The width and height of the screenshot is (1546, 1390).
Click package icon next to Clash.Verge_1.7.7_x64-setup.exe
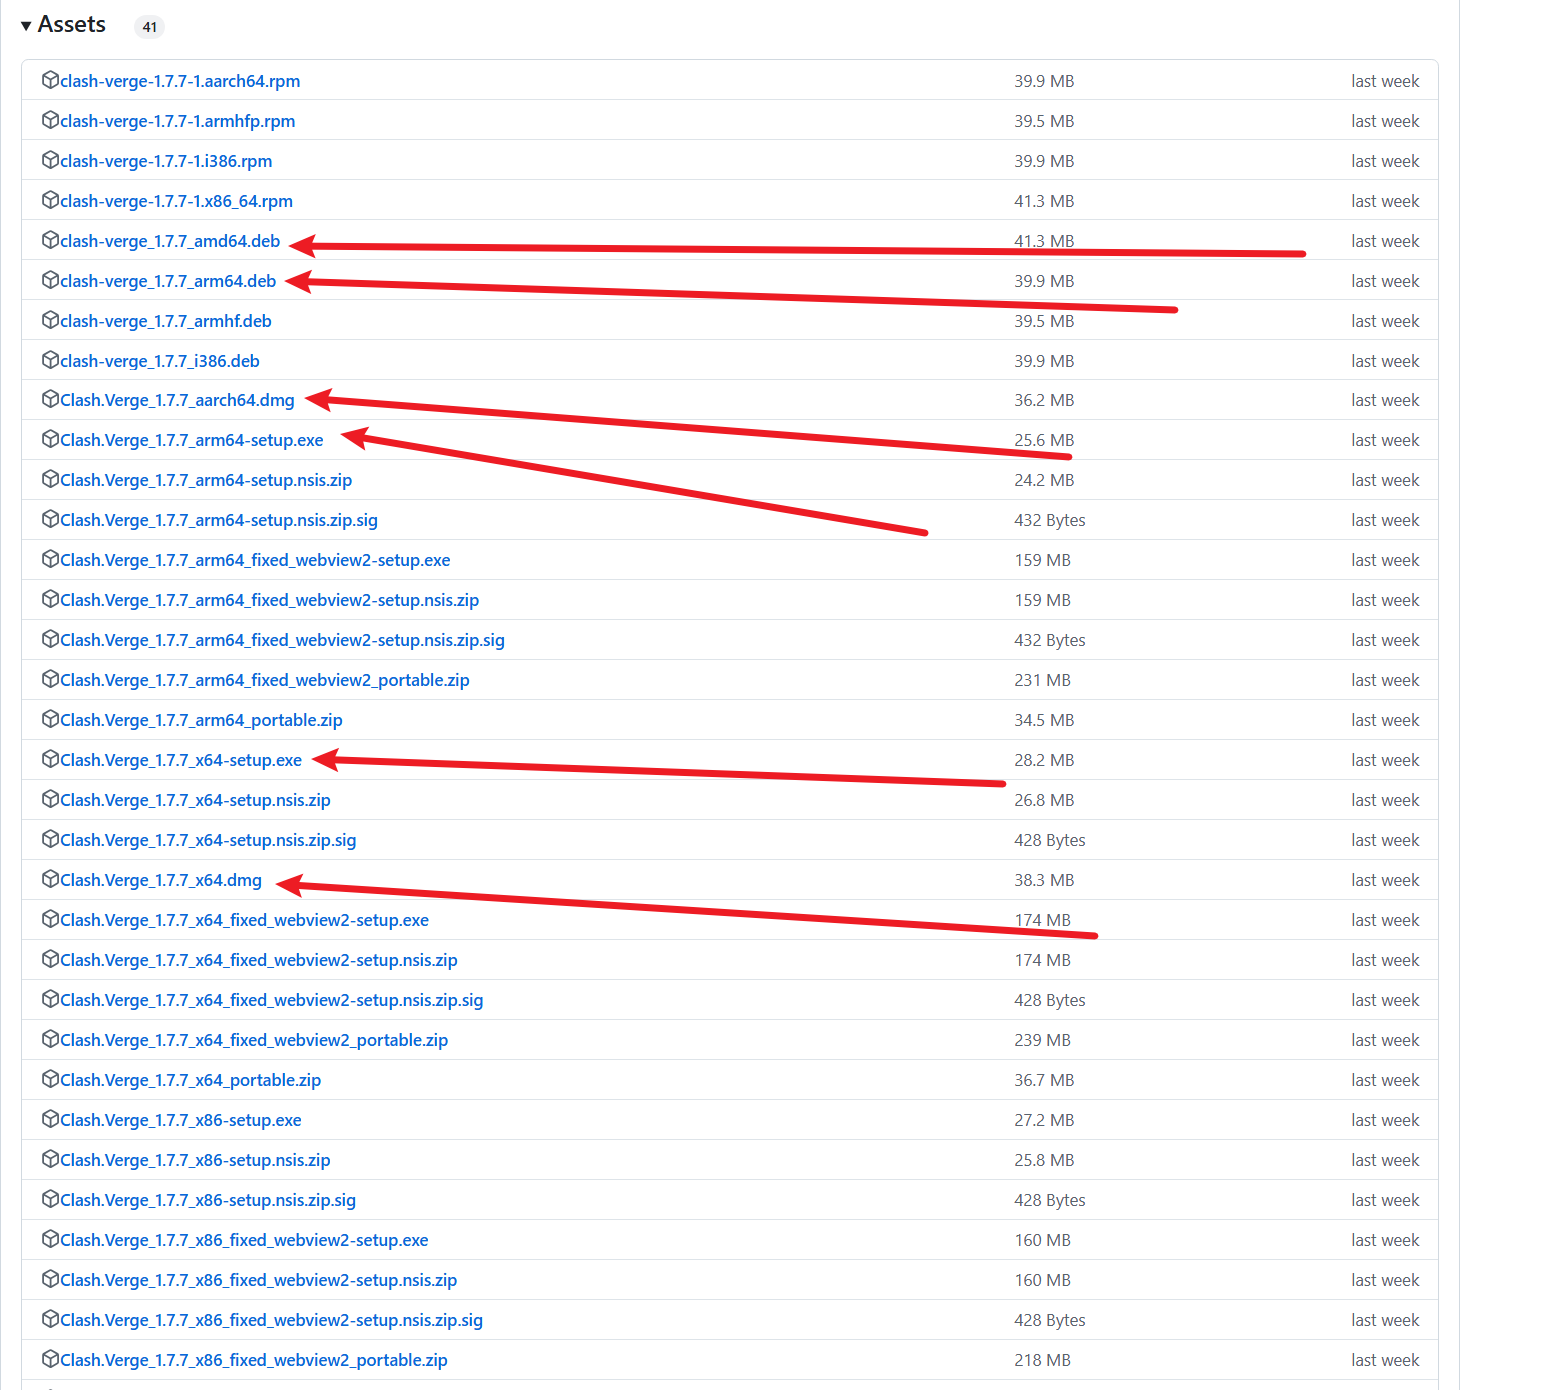(x=50, y=759)
